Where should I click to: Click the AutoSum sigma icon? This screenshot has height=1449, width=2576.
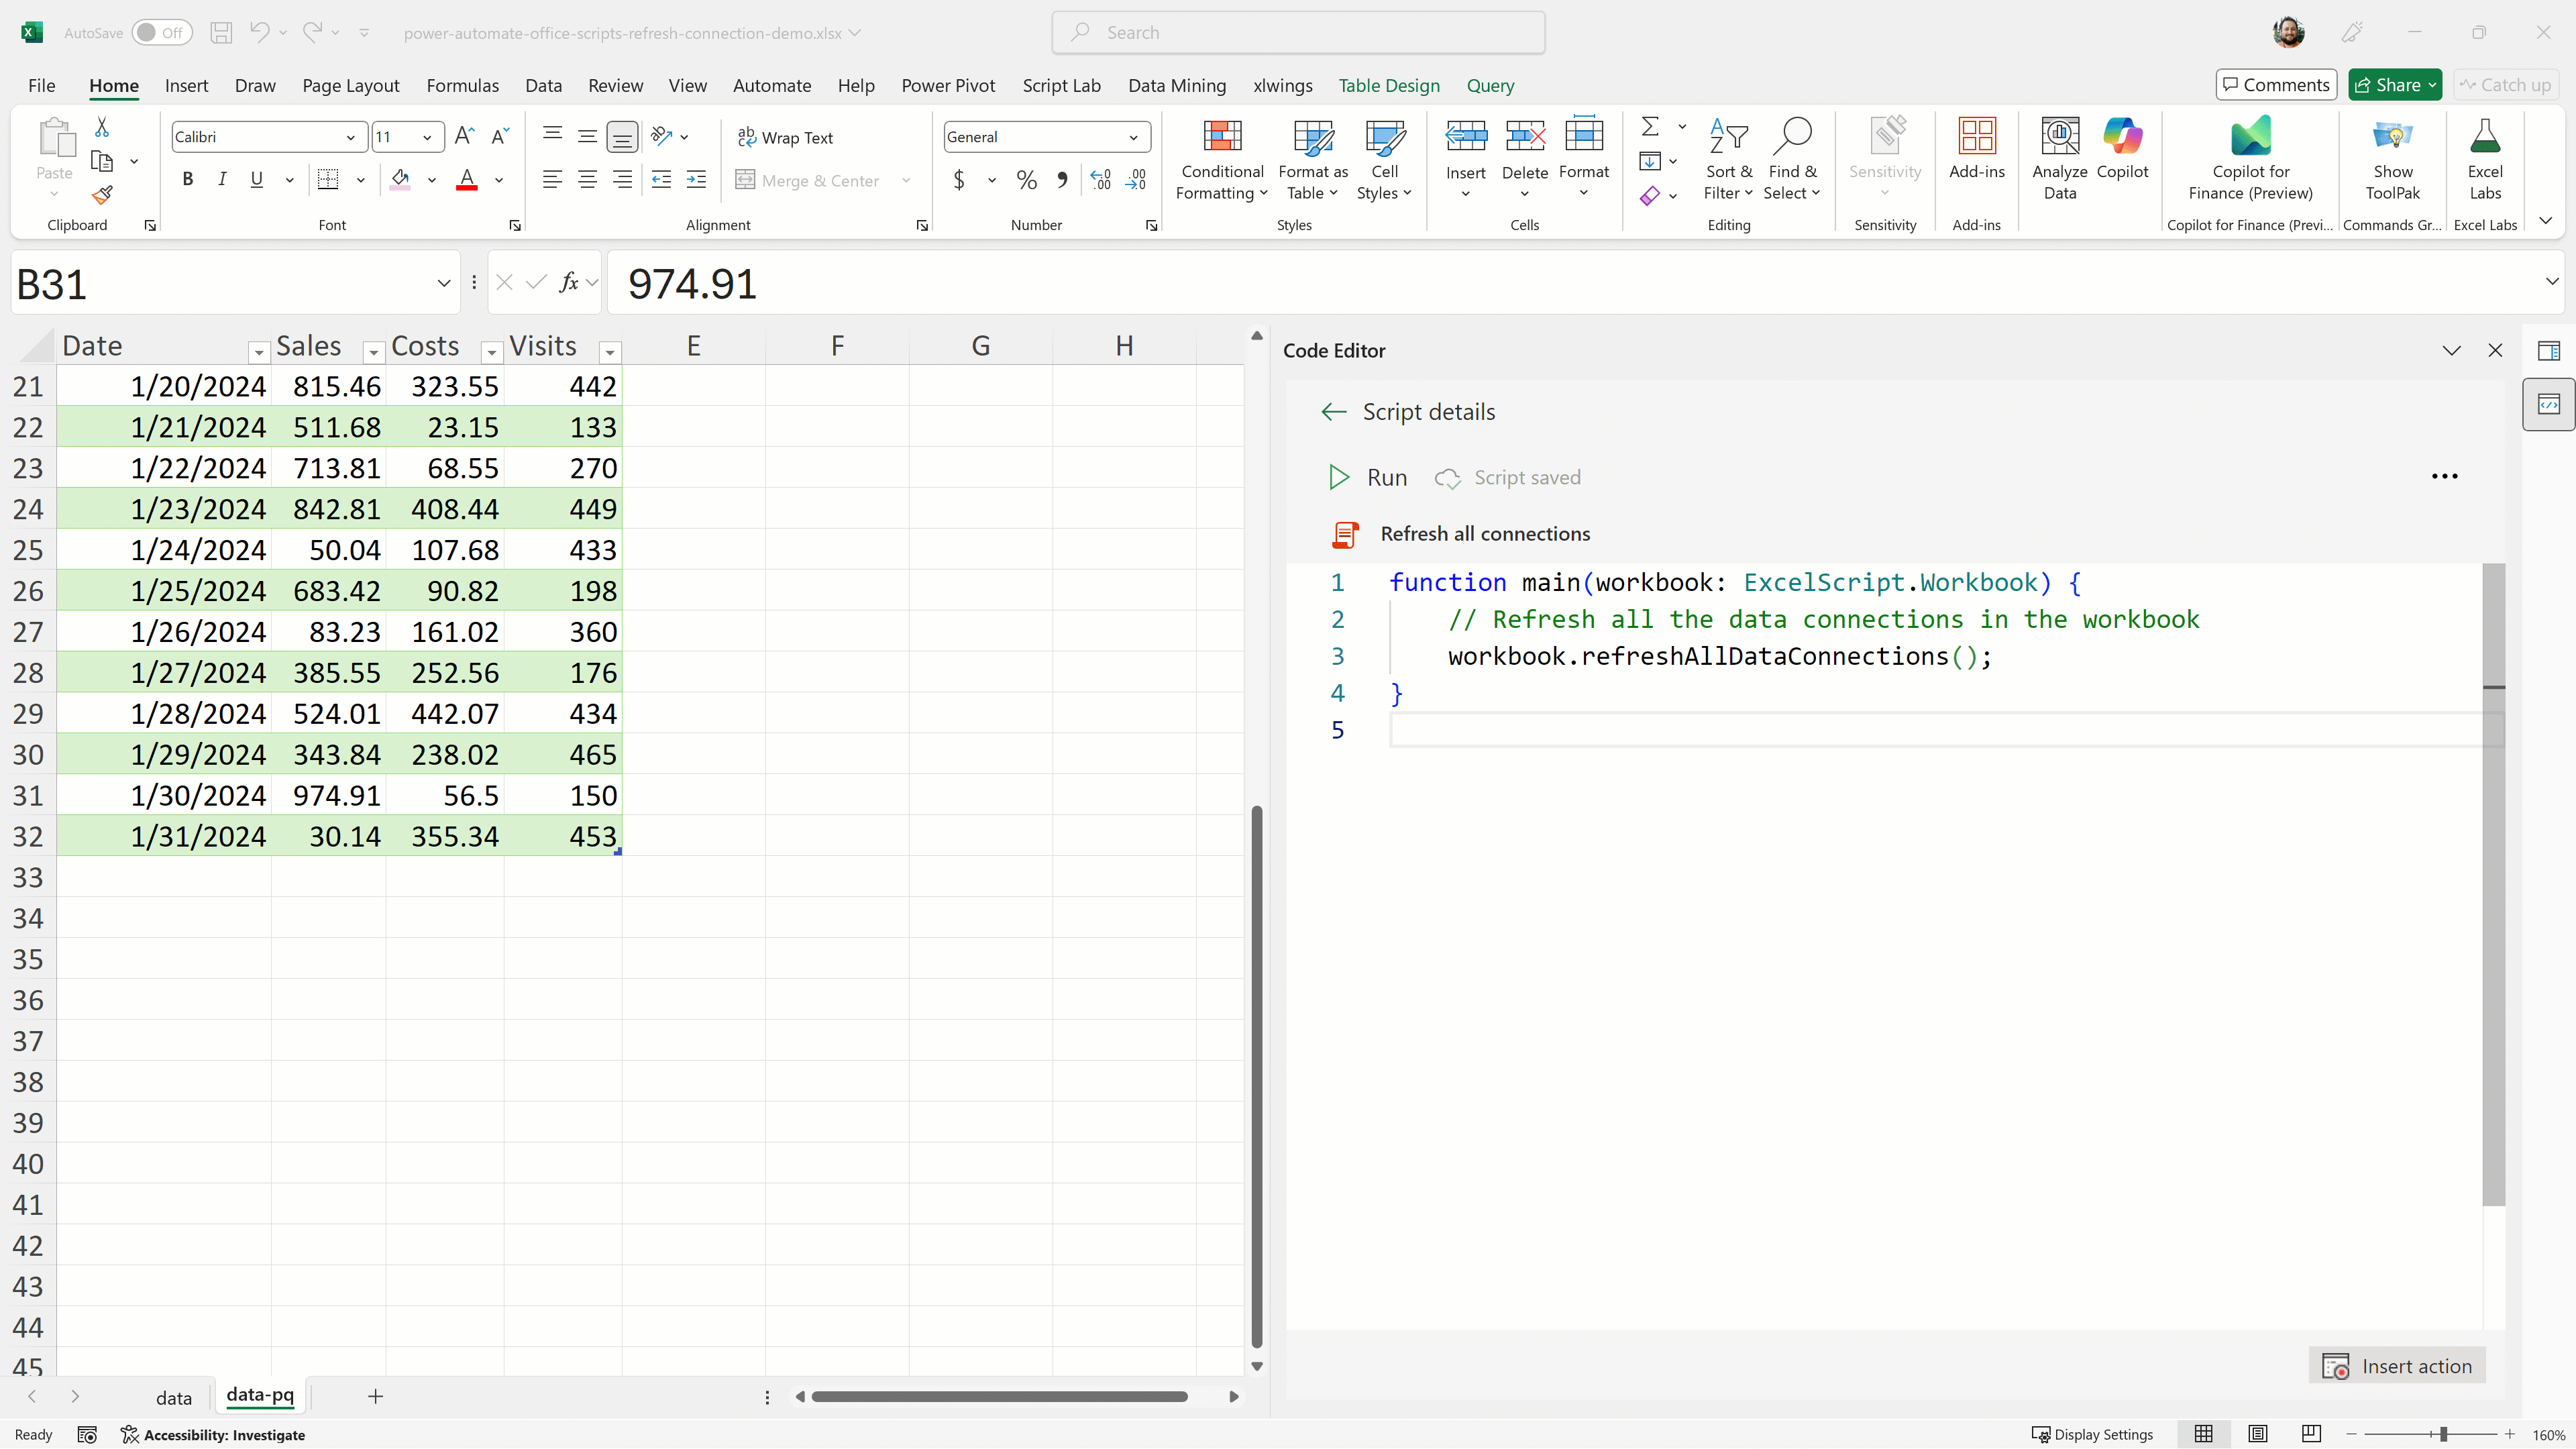1650,127
